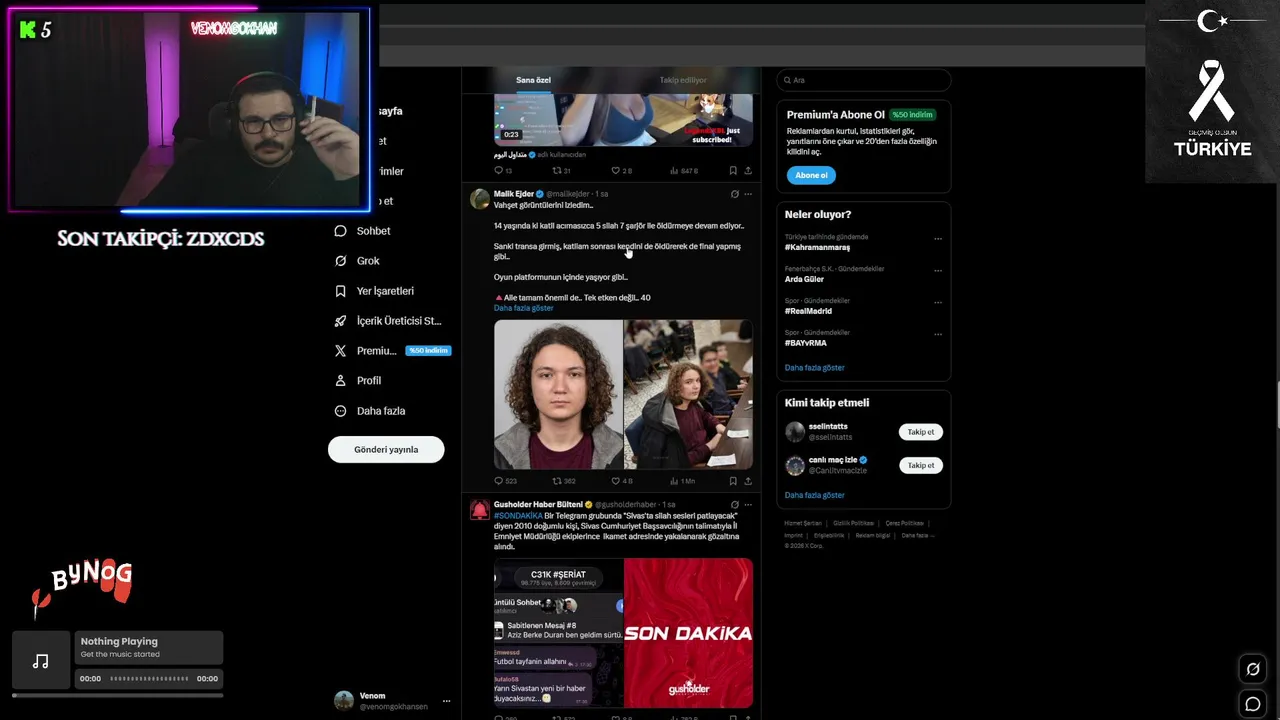Open Malik Ejder profile name
1280x720 pixels.
[513, 194]
